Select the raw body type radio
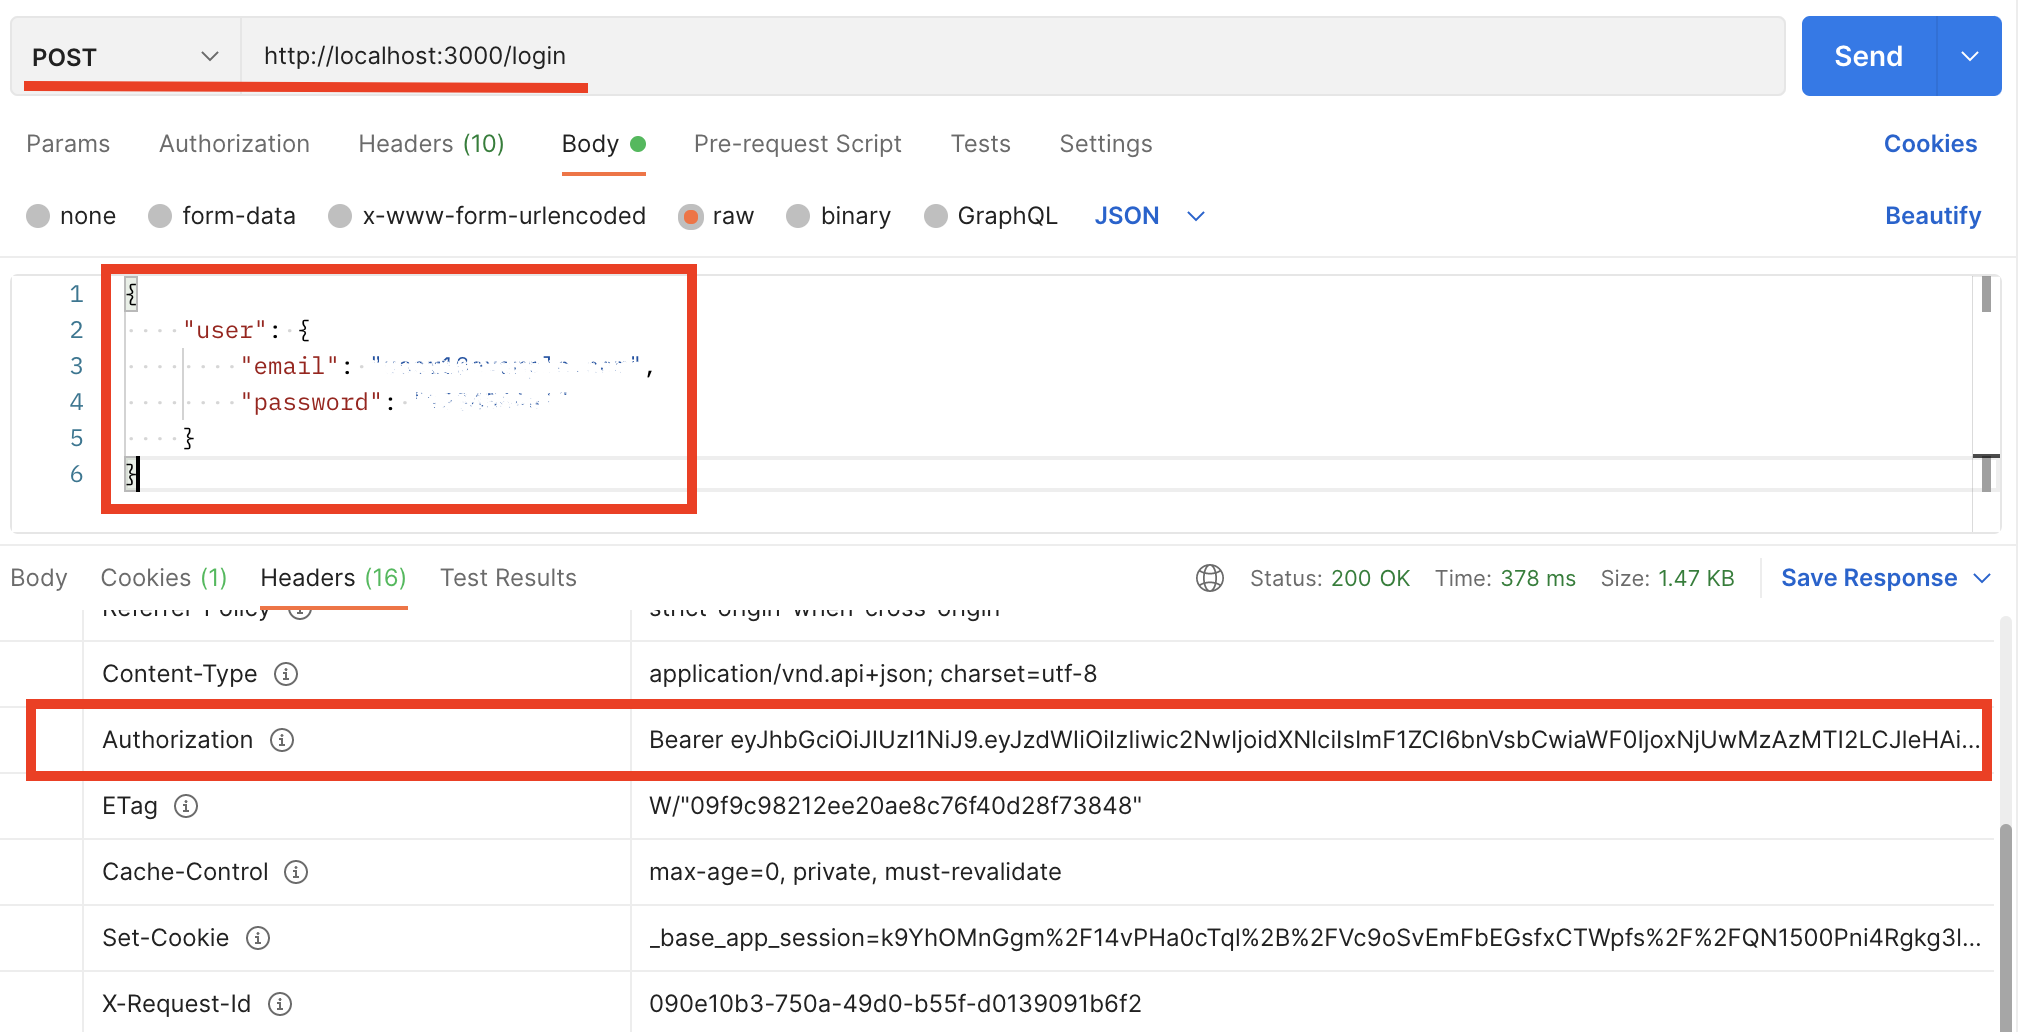The height and width of the screenshot is (1032, 2022). (690, 216)
